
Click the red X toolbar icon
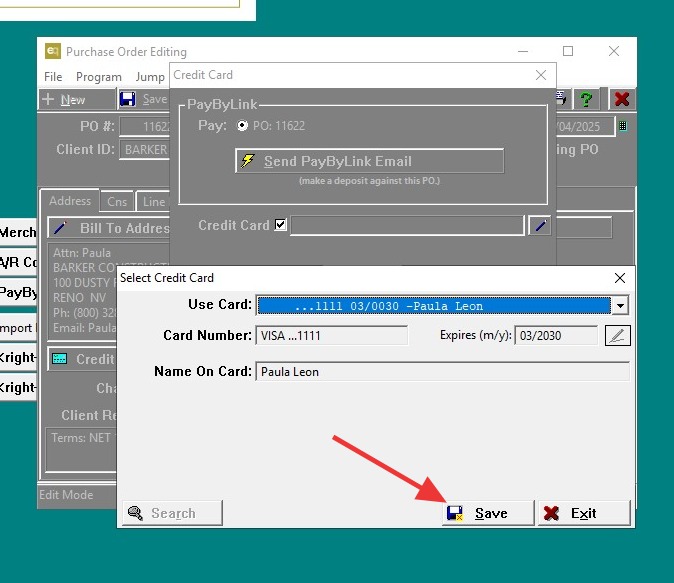coord(622,99)
